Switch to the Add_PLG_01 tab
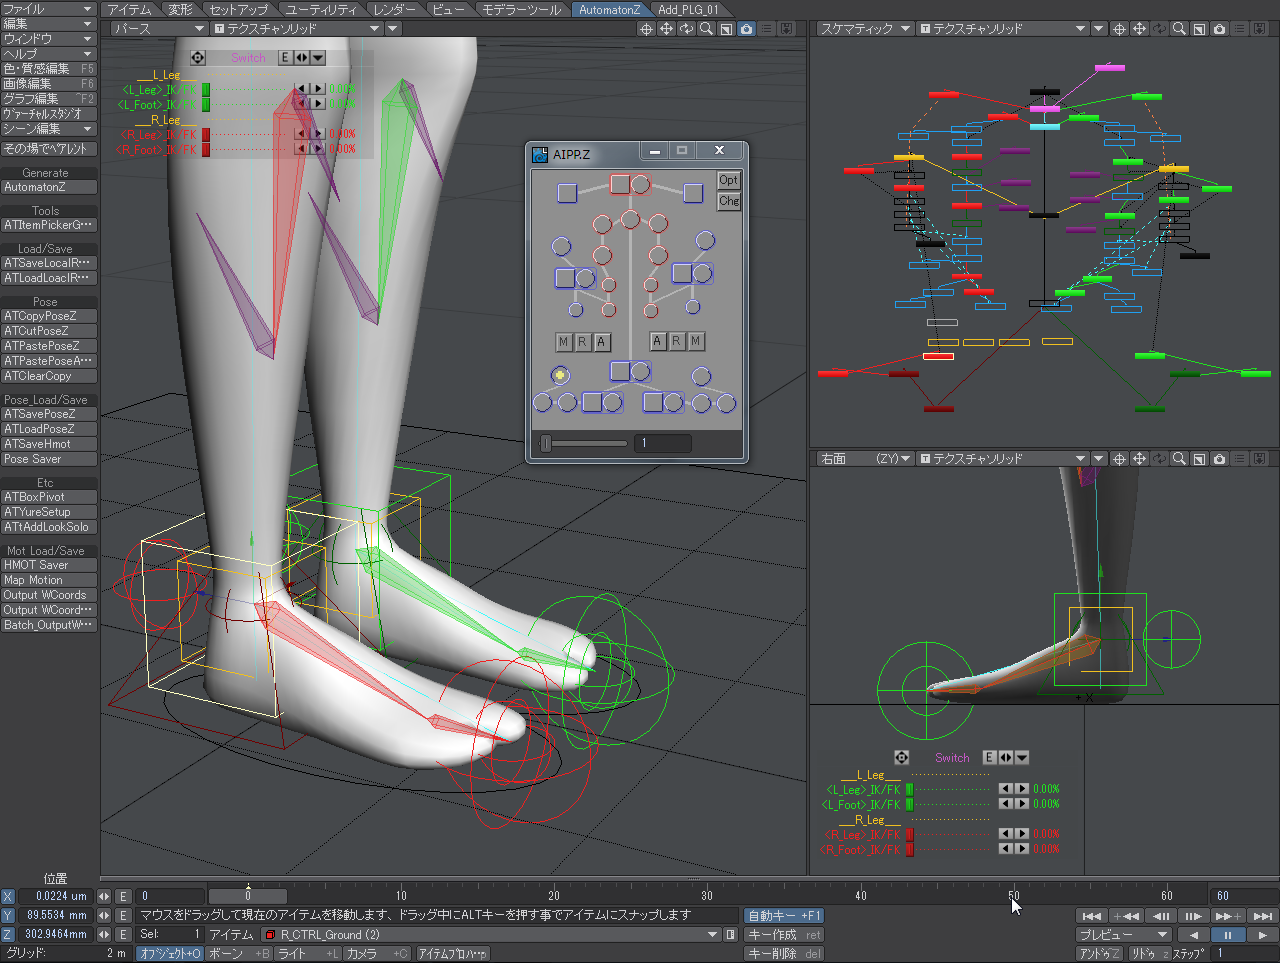Screen dimensions: 1280x963 point(688,9)
